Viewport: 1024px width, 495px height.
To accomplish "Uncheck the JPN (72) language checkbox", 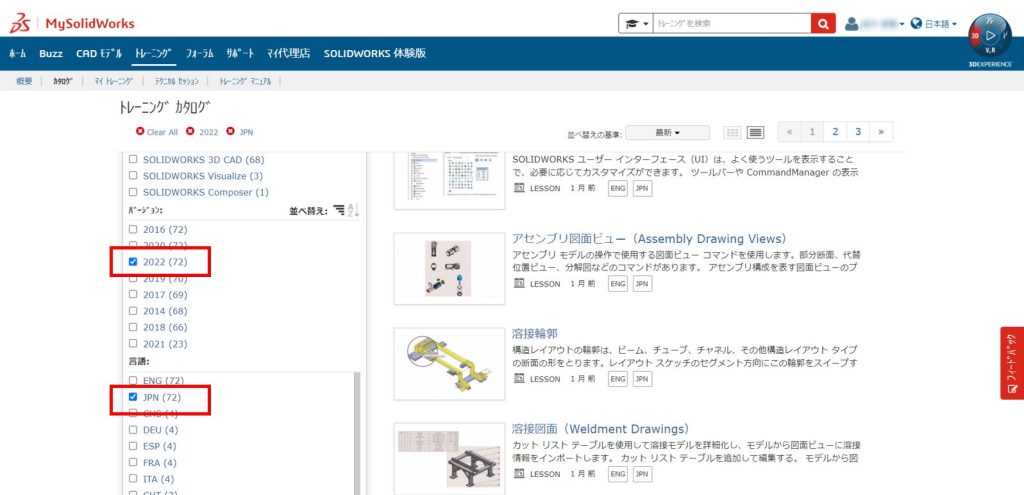I will point(133,397).
